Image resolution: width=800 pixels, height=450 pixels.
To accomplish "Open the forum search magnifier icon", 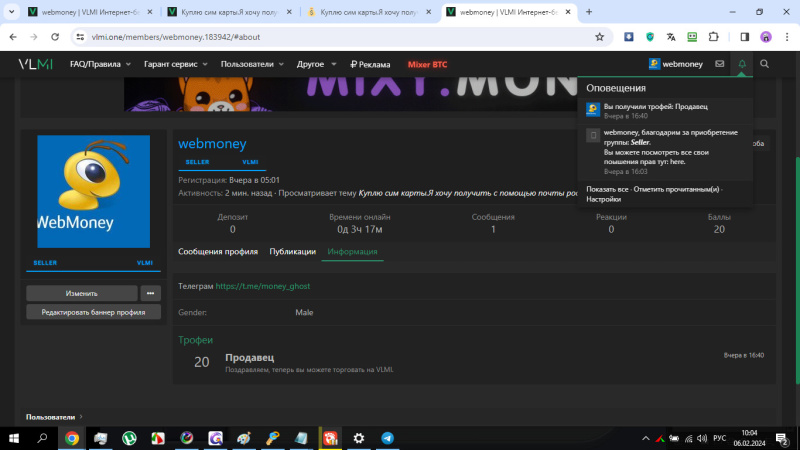I will 764,64.
